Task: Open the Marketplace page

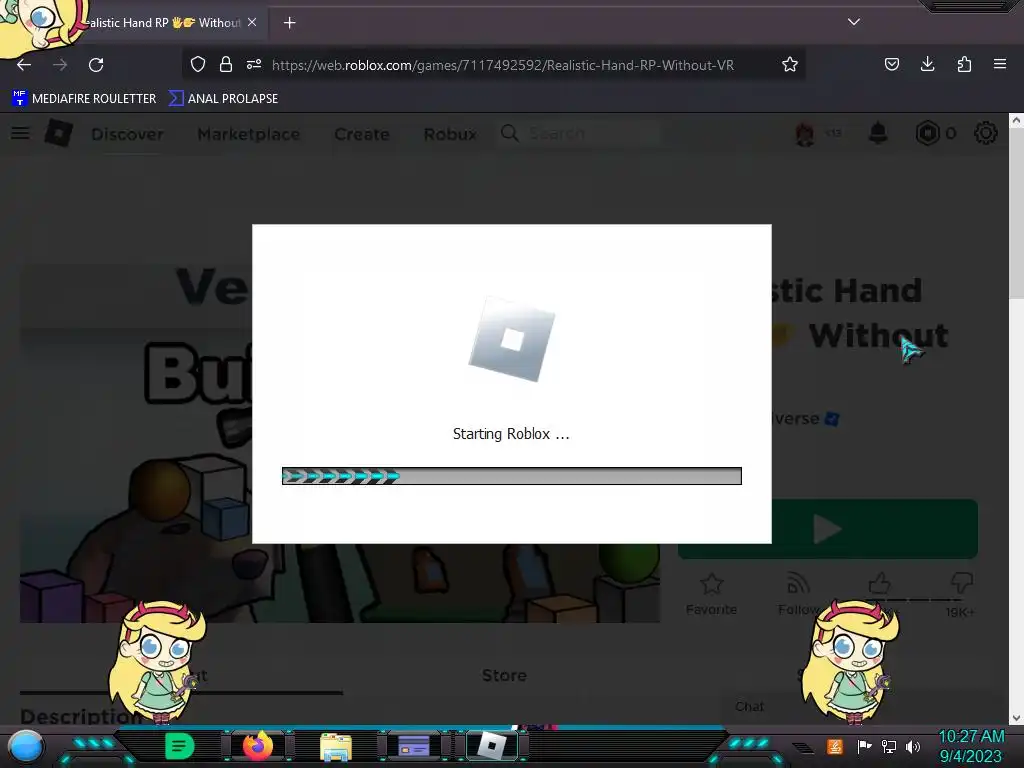Action: coord(249,134)
